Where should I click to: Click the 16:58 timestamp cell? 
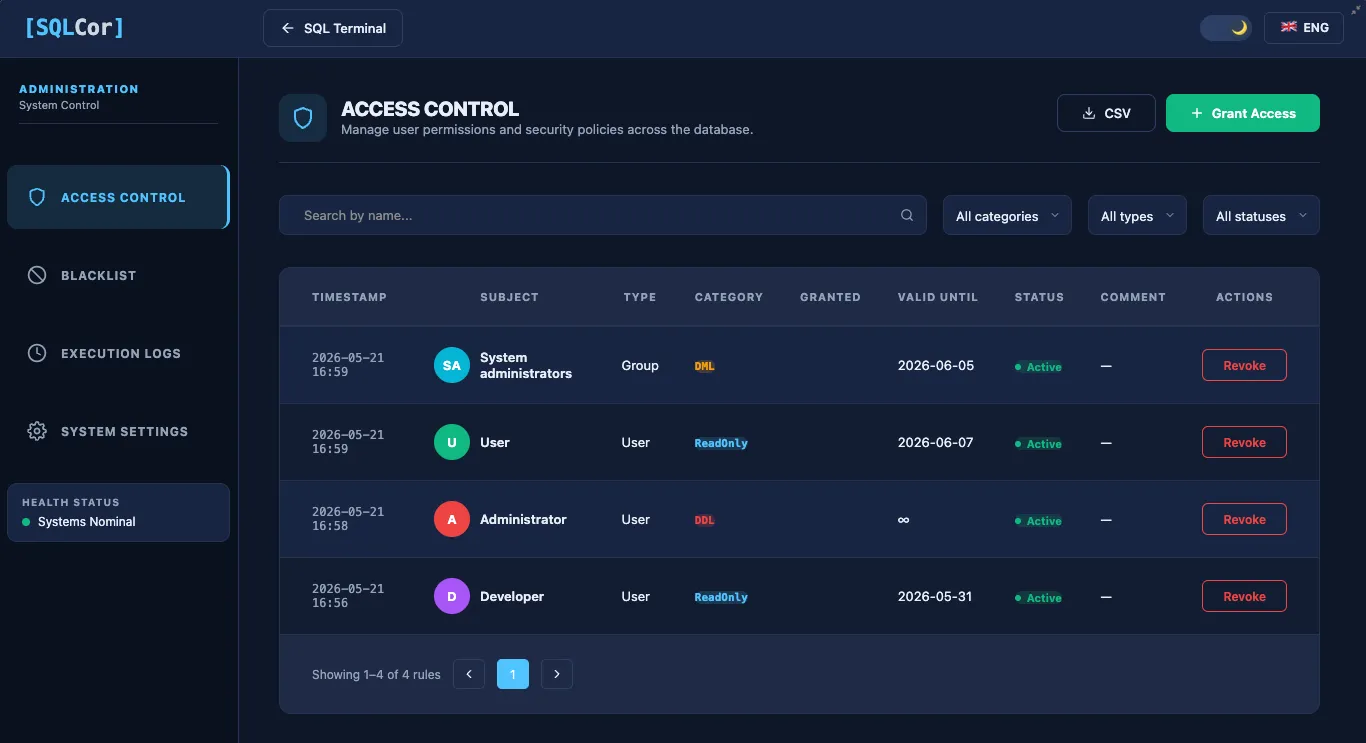pyautogui.click(x=348, y=519)
